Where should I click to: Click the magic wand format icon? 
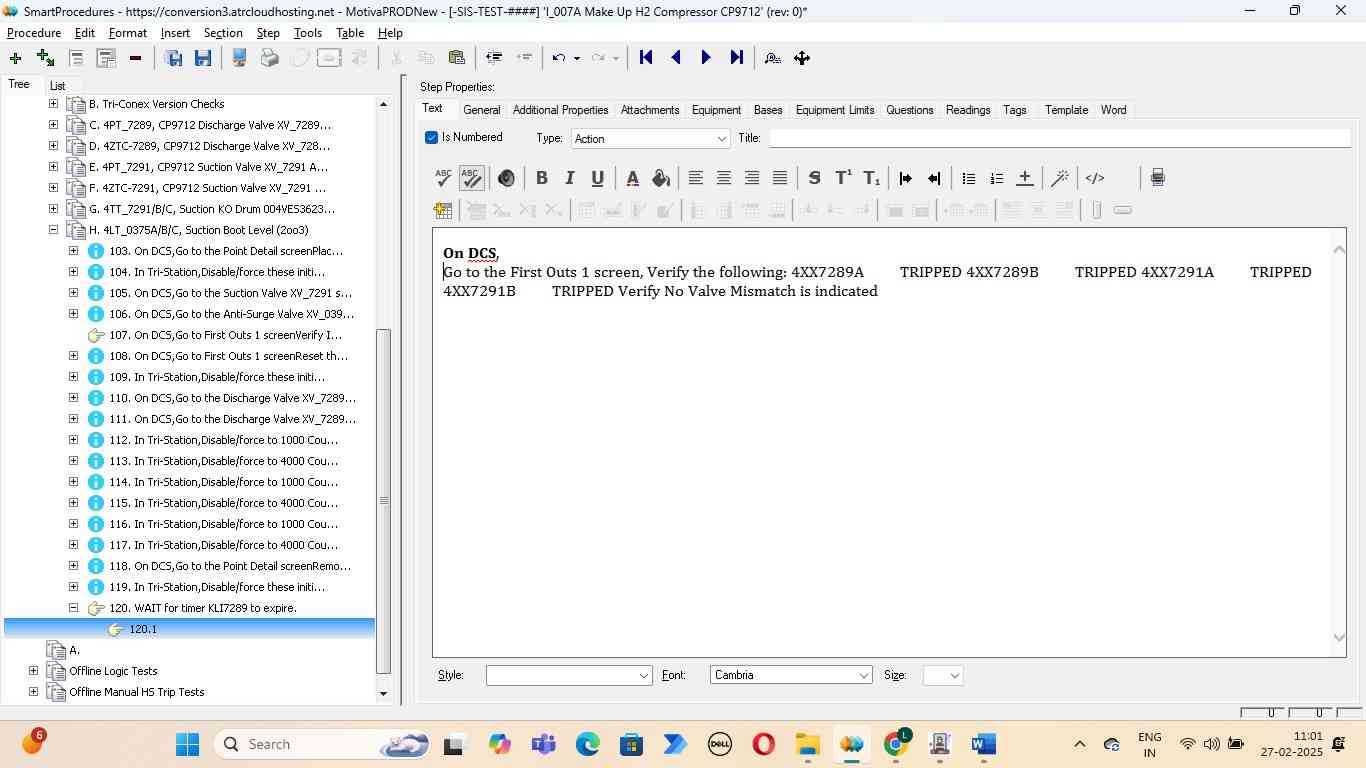pyautogui.click(x=1059, y=178)
